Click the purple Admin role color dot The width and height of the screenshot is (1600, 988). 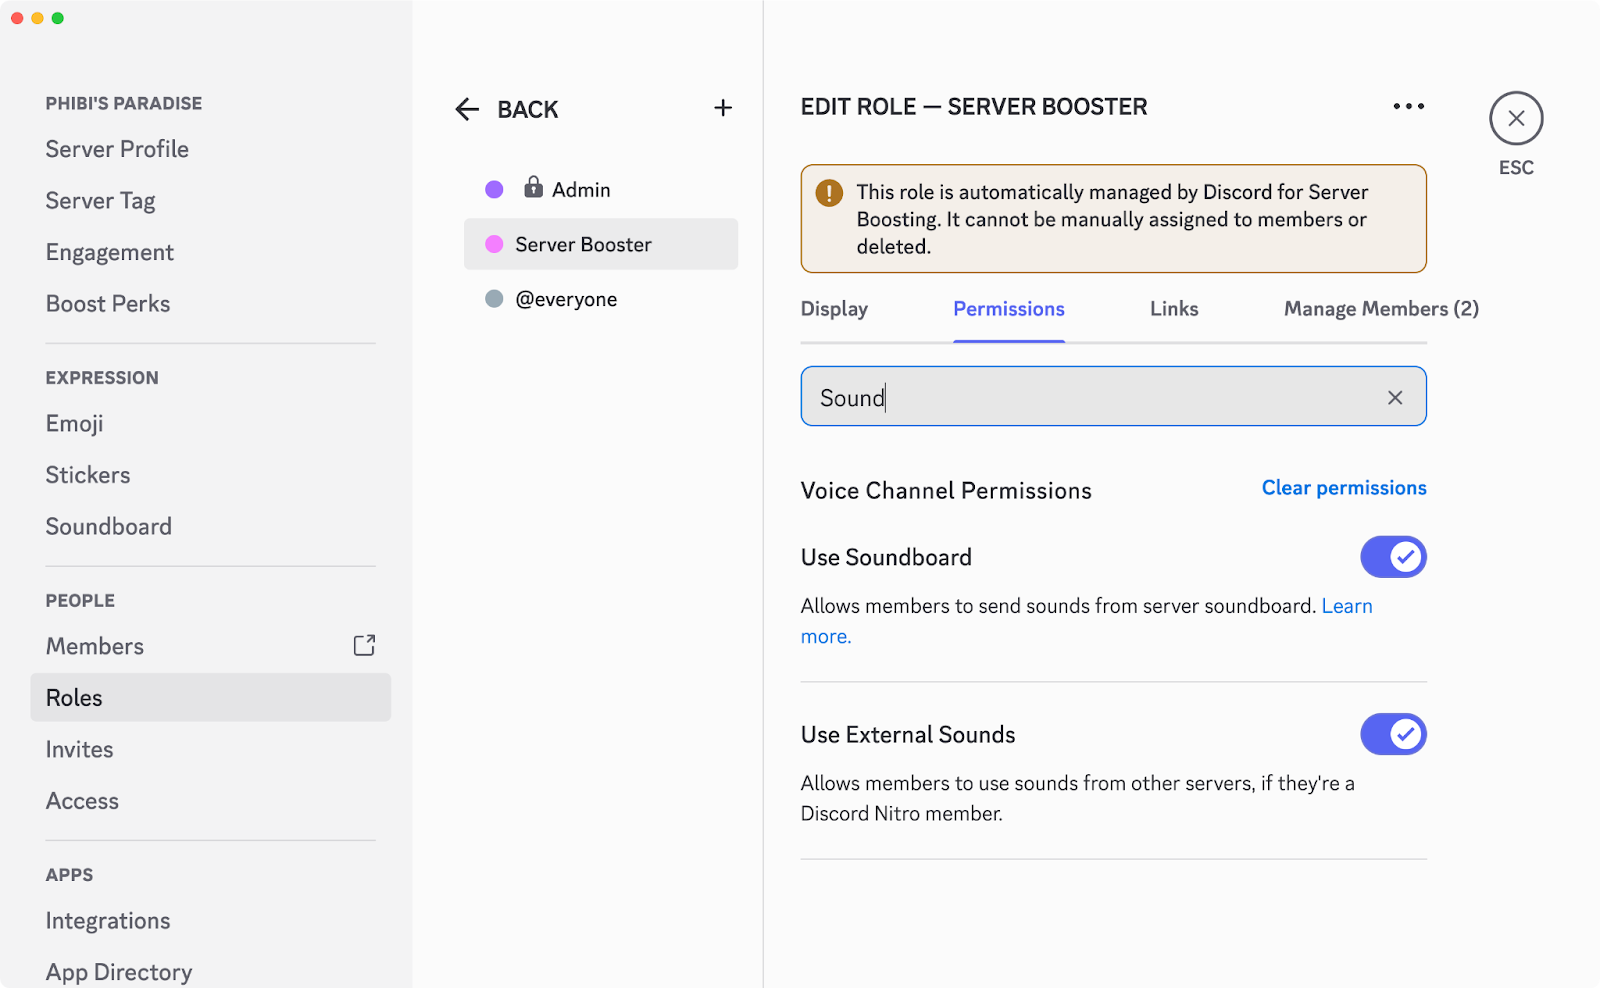(x=494, y=189)
